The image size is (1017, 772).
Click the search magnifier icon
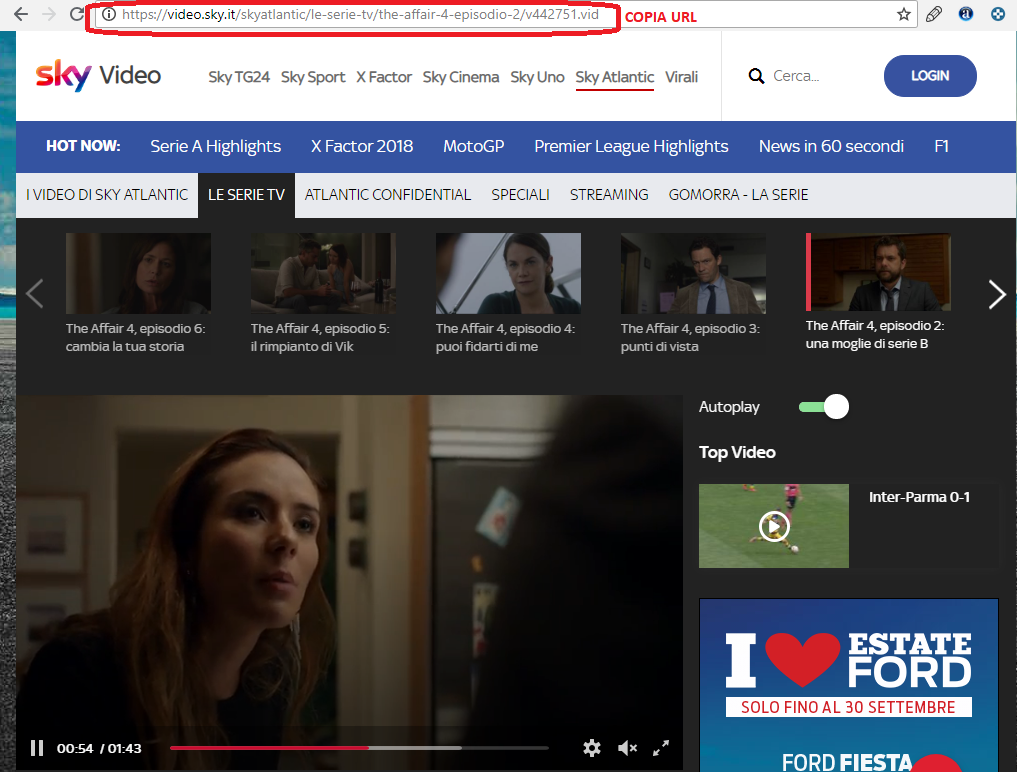756,77
